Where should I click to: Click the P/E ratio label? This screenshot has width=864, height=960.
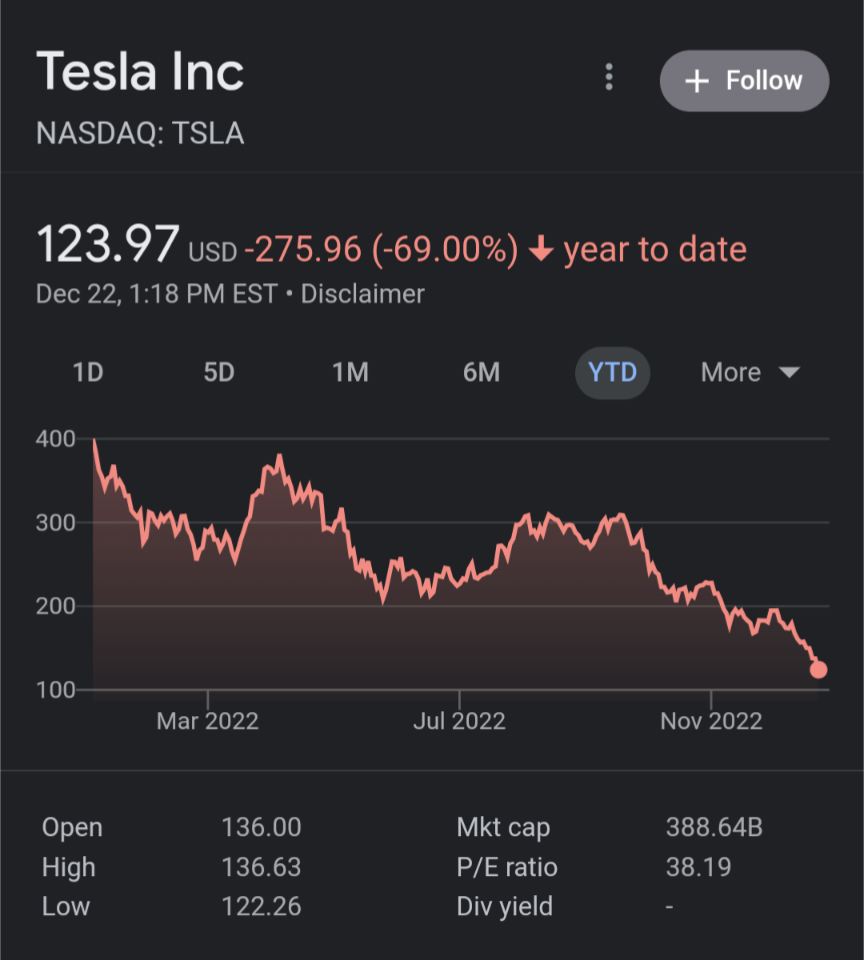point(507,868)
